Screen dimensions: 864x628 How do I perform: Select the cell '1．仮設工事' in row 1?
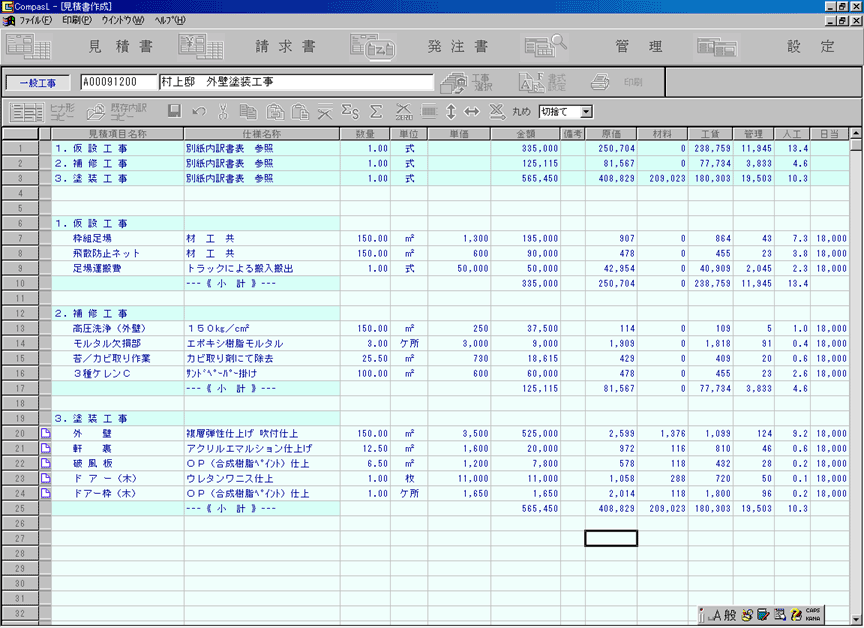[117, 149]
